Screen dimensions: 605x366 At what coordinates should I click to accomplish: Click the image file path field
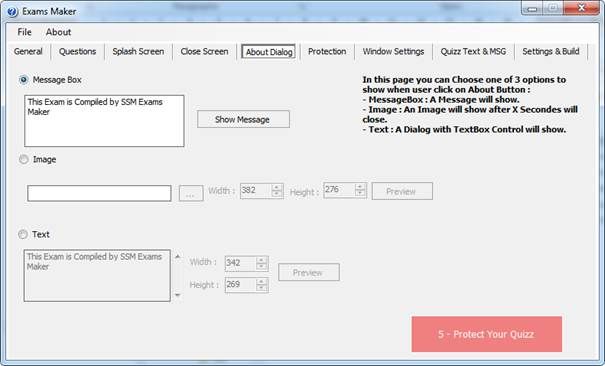99,193
